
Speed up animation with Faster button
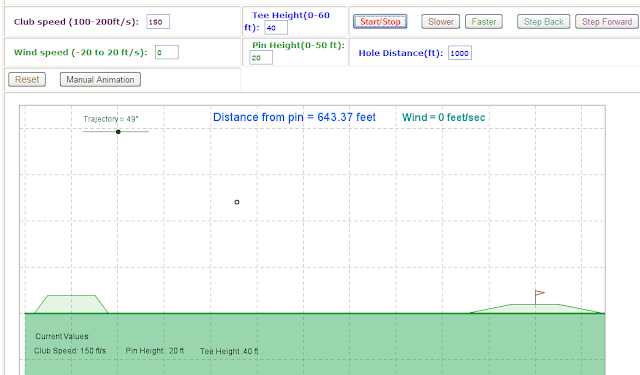point(484,22)
